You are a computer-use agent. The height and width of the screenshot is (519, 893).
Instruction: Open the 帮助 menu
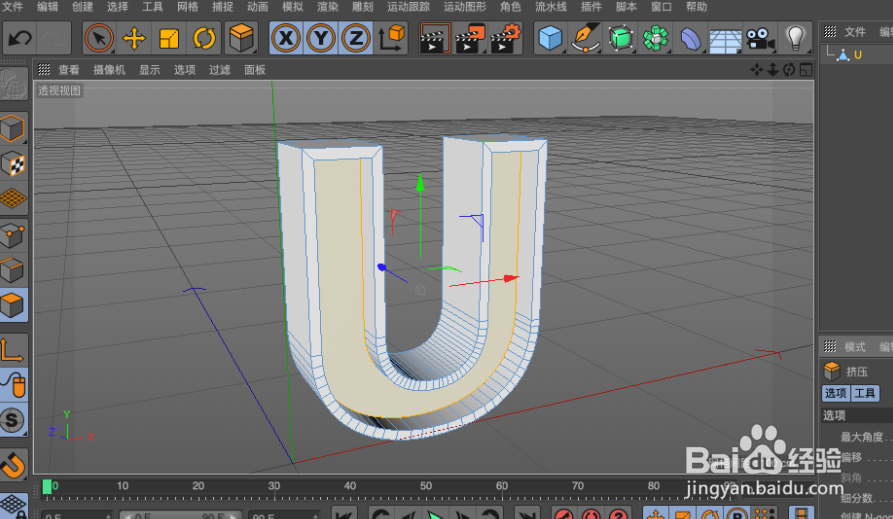pyautogui.click(x=696, y=7)
